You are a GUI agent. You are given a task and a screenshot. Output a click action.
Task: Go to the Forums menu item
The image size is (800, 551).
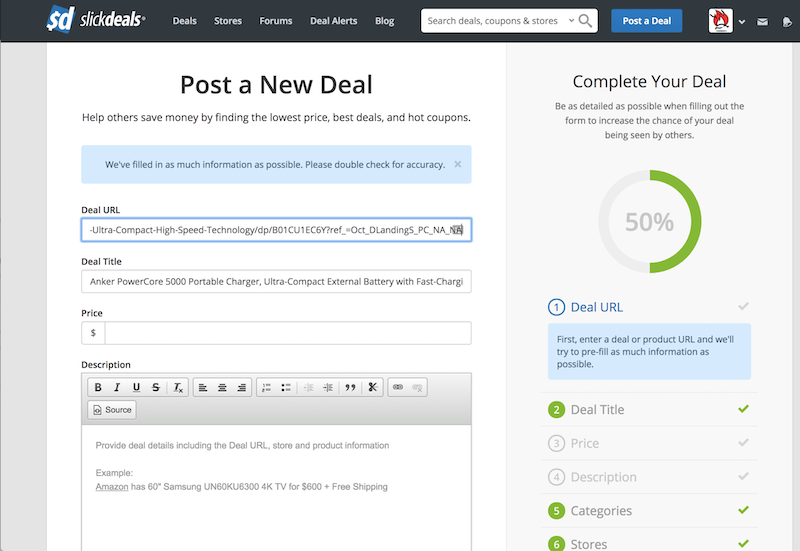[x=275, y=21]
